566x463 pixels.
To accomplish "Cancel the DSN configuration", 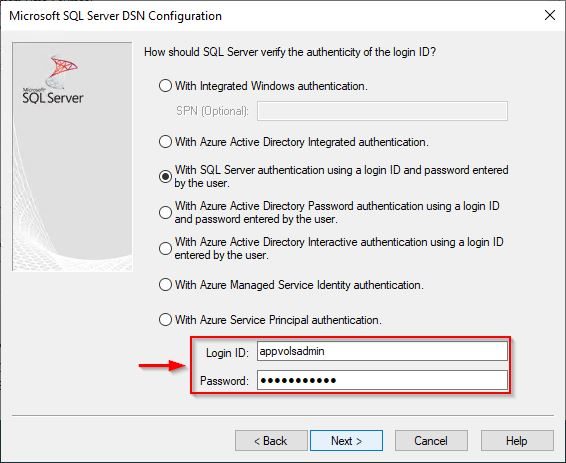I will click(x=431, y=441).
